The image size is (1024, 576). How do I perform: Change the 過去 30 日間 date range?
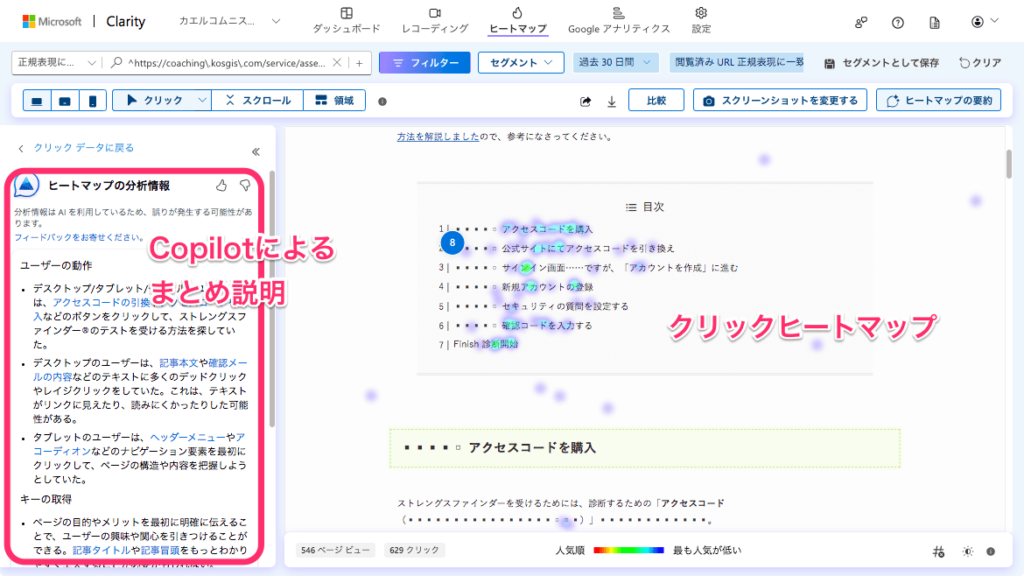point(615,63)
